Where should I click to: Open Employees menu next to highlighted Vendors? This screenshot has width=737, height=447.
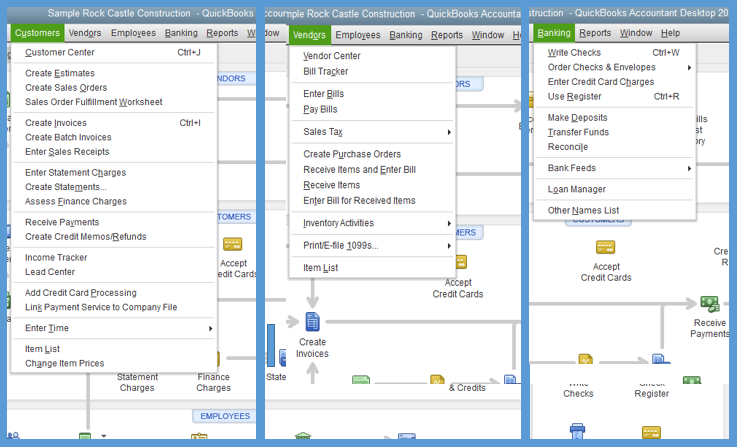[358, 35]
